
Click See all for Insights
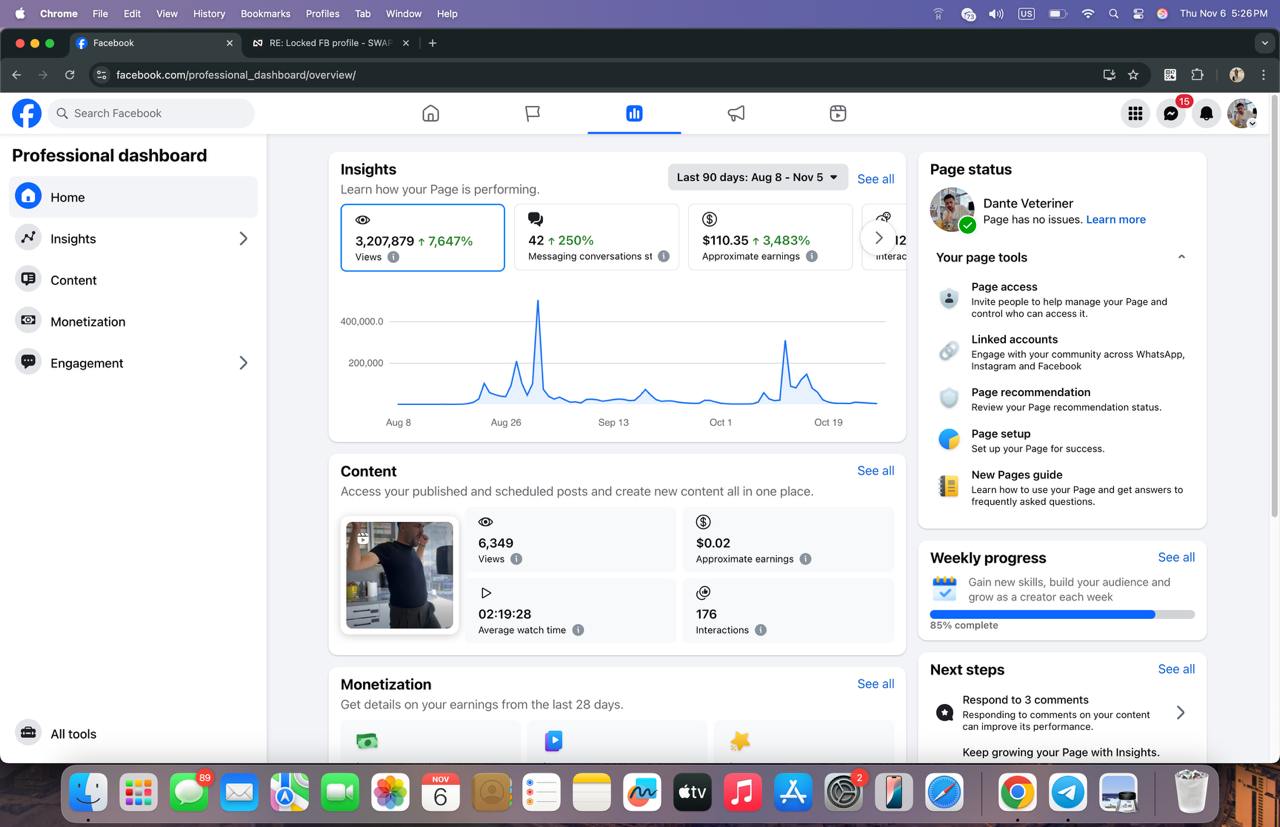(875, 179)
